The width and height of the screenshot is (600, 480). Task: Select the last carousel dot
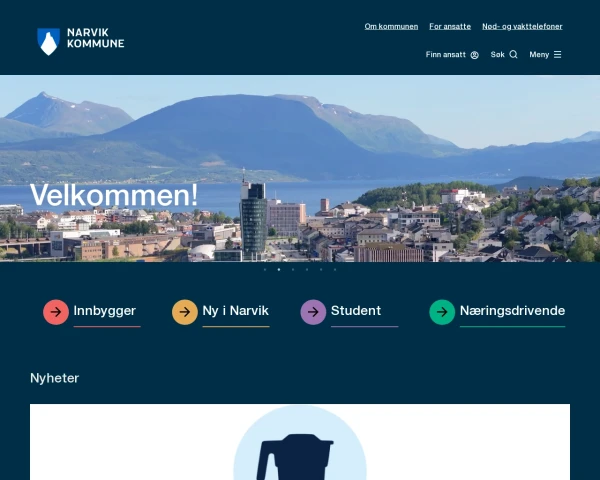335,269
